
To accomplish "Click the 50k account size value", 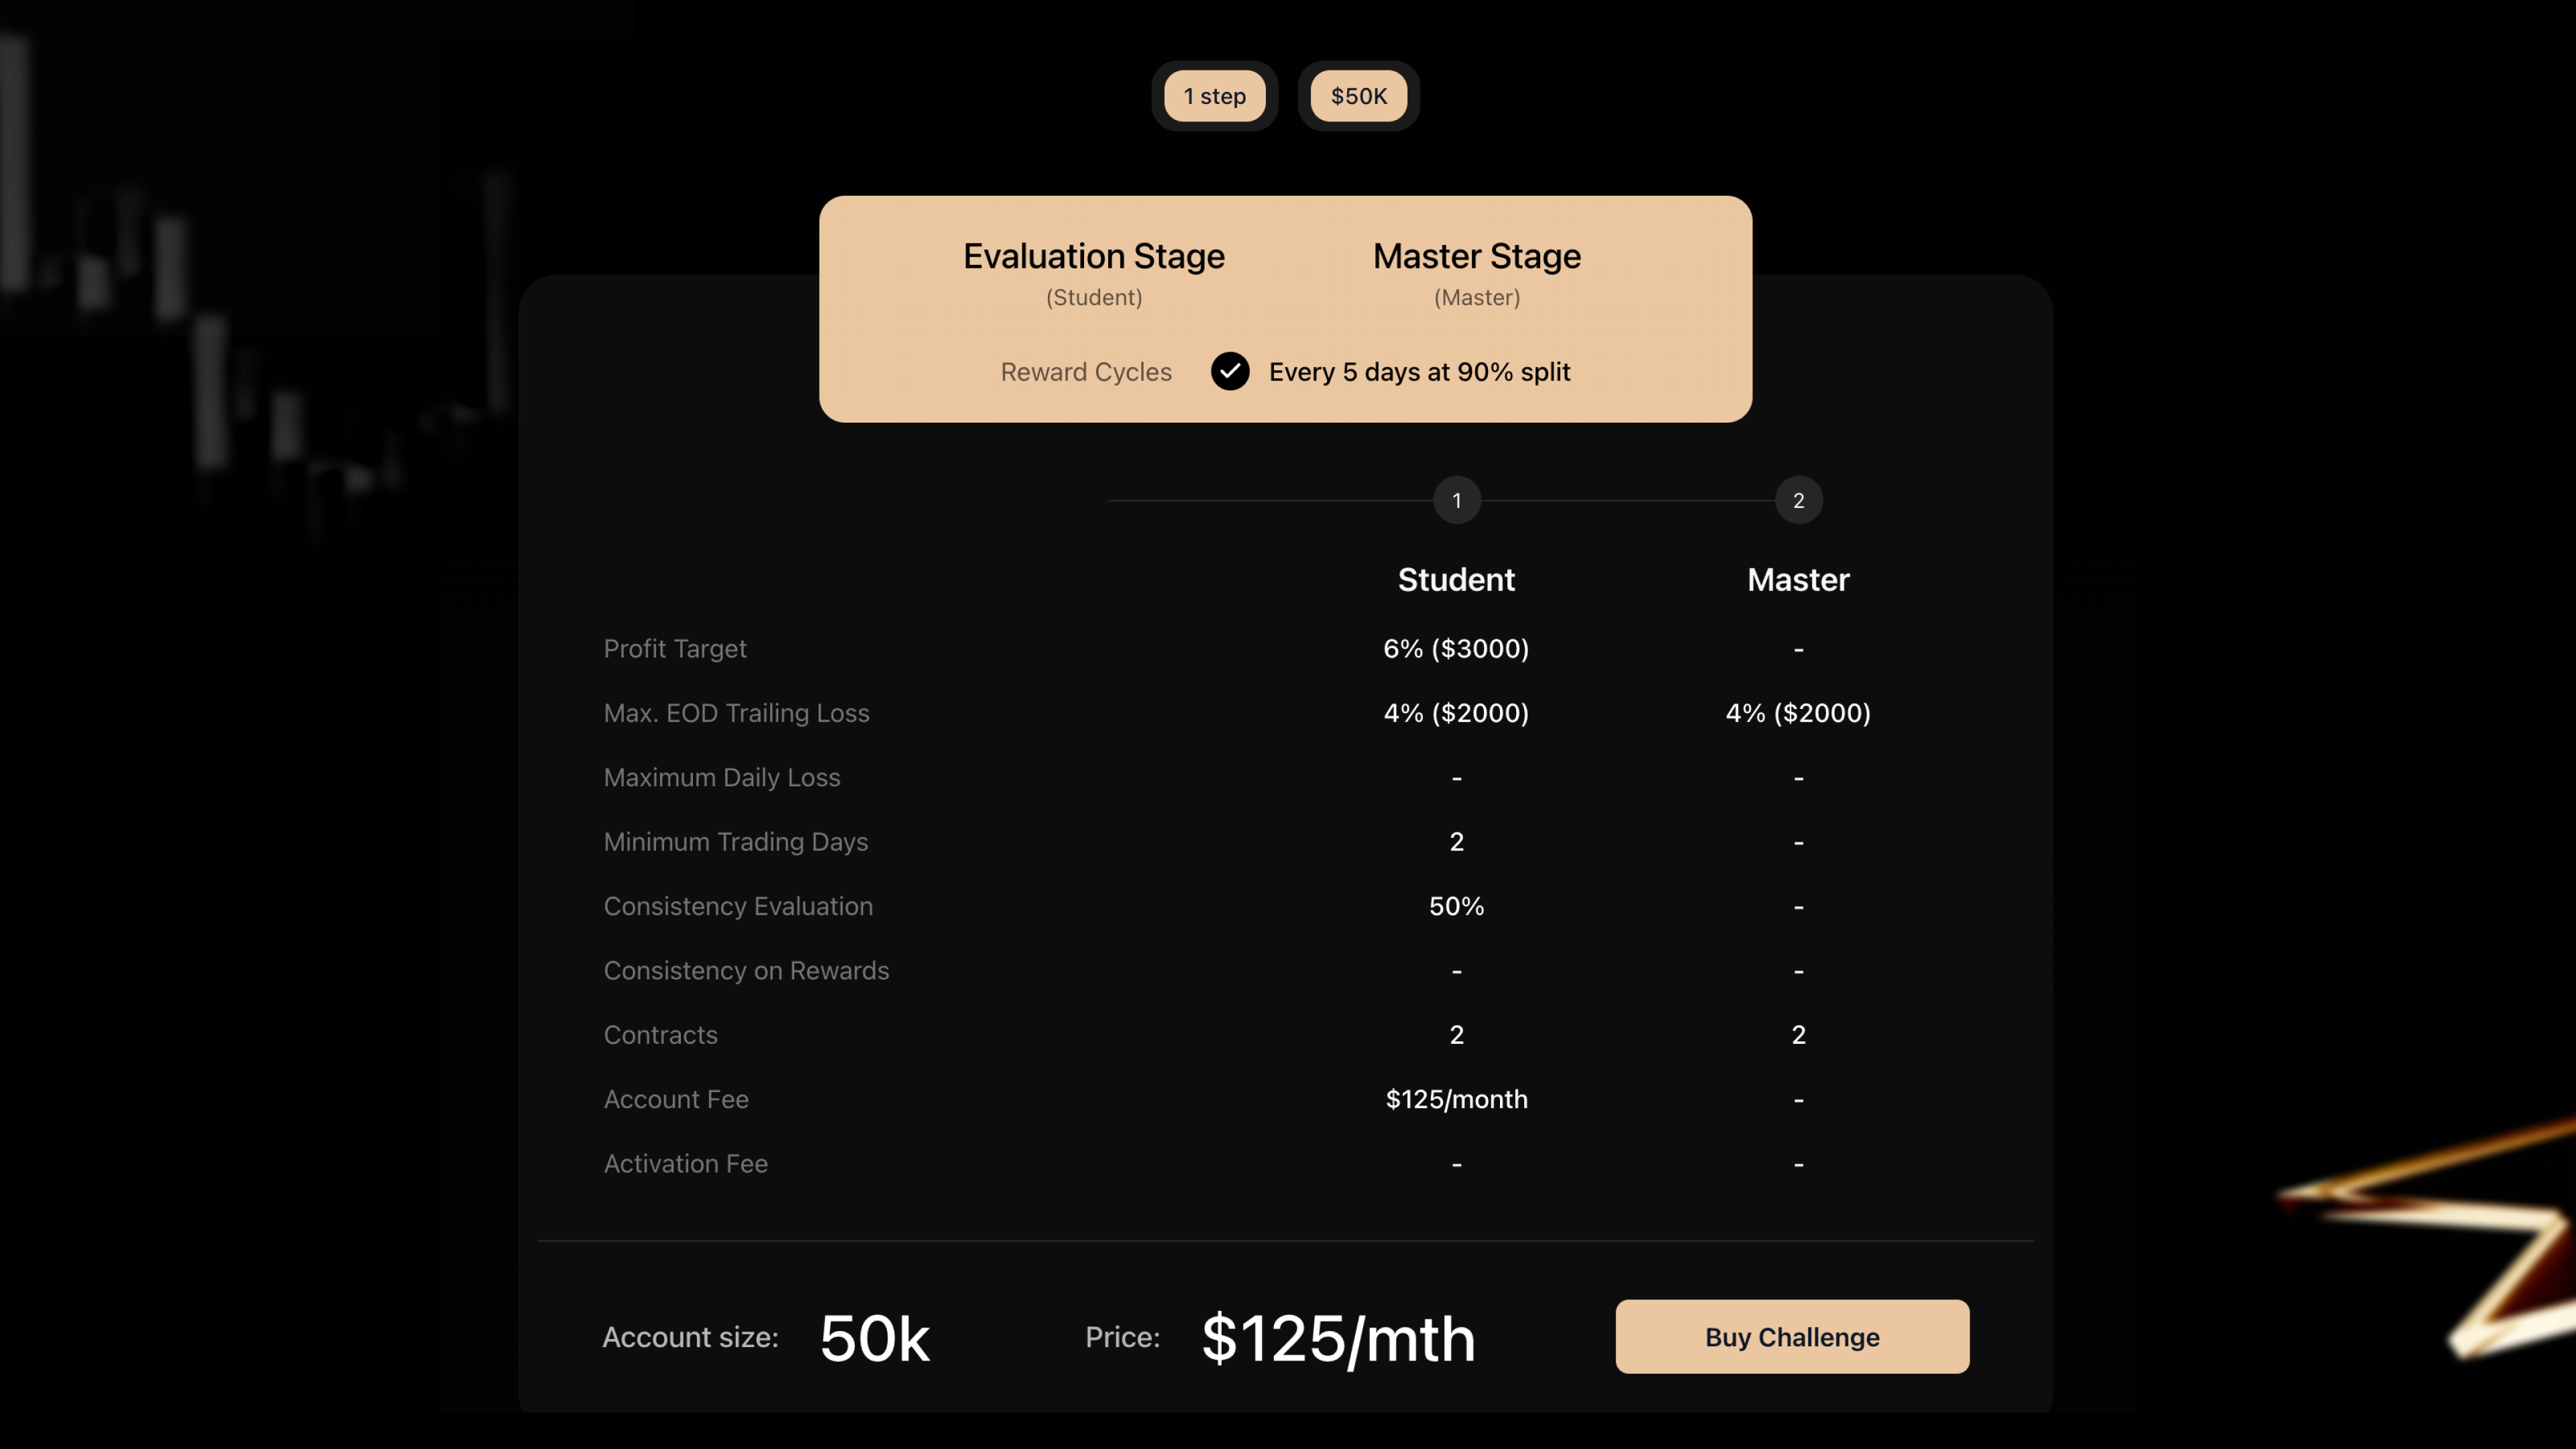I will [875, 1338].
